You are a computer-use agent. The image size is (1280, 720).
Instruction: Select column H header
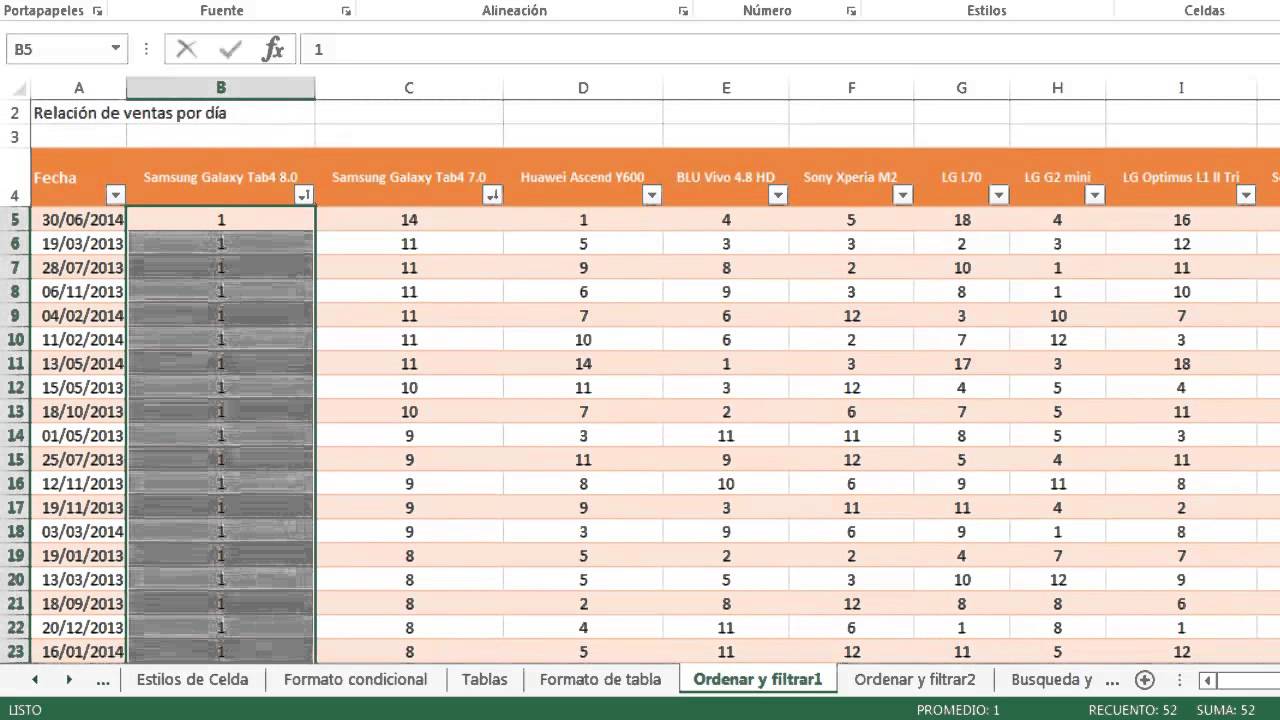click(x=1058, y=88)
